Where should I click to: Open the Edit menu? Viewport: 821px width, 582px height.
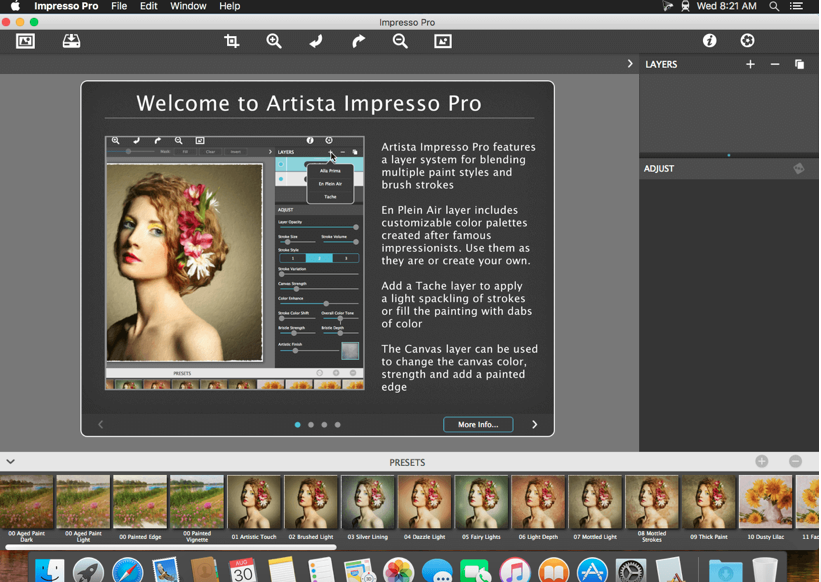[149, 6]
